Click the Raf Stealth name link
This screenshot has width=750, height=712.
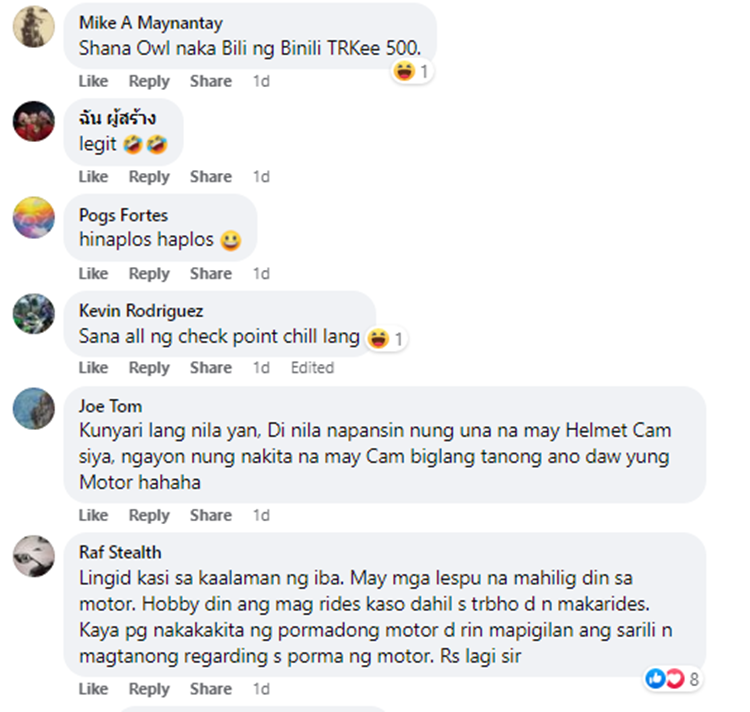pos(120,552)
